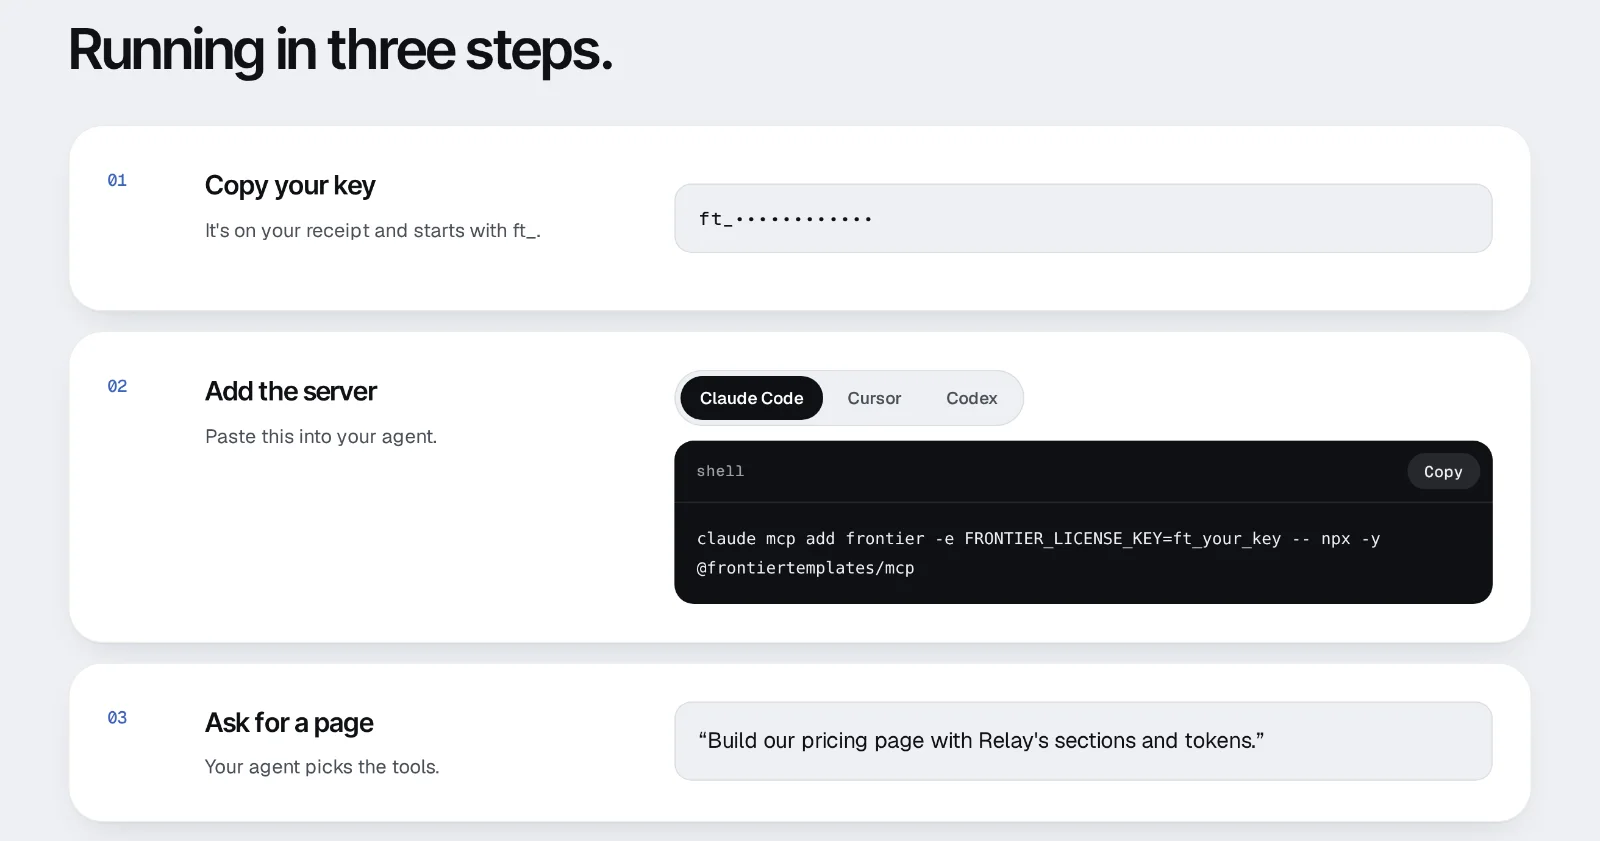
Task: Click 'It's on your receipt' description
Action: (x=373, y=231)
